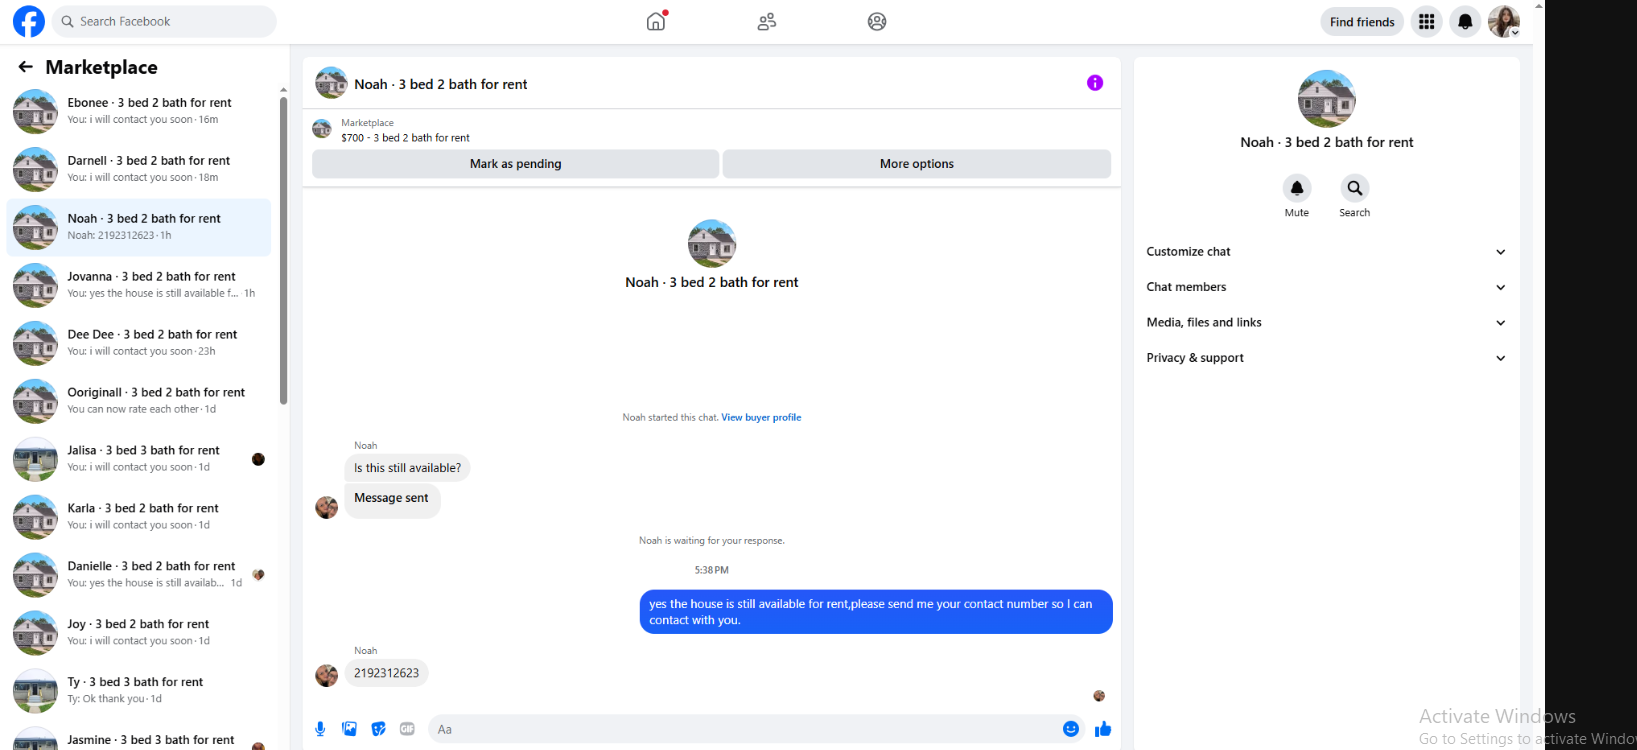This screenshot has width=1637, height=750.
Task: Open account profile picture menu
Action: point(1504,21)
